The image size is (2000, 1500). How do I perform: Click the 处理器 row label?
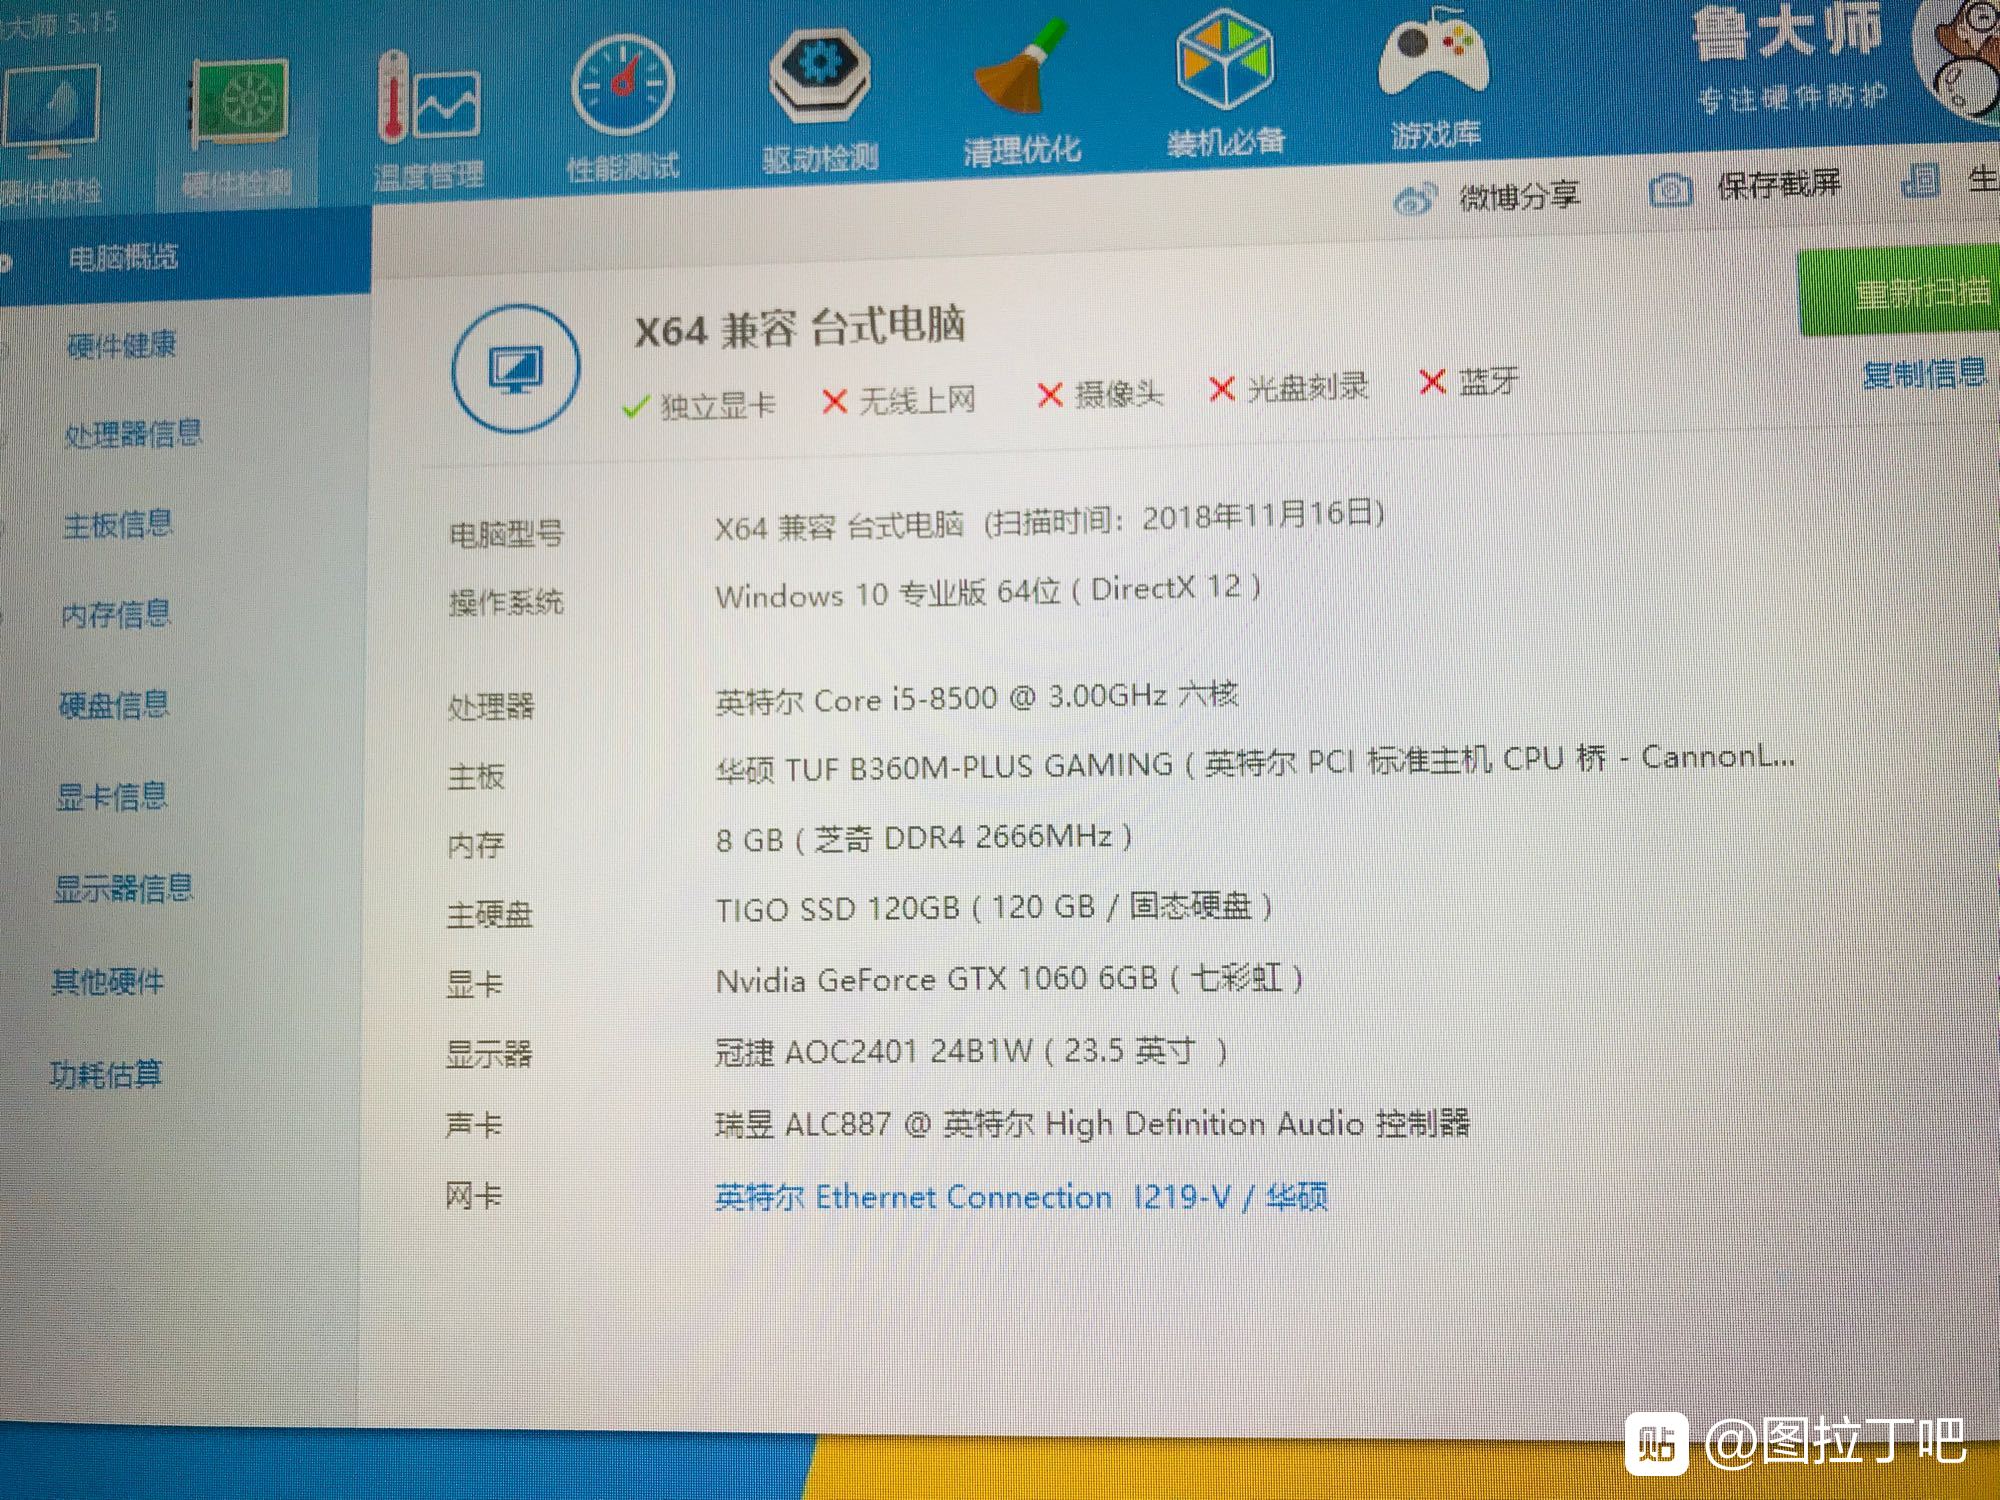pyautogui.click(x=490, y=707)
